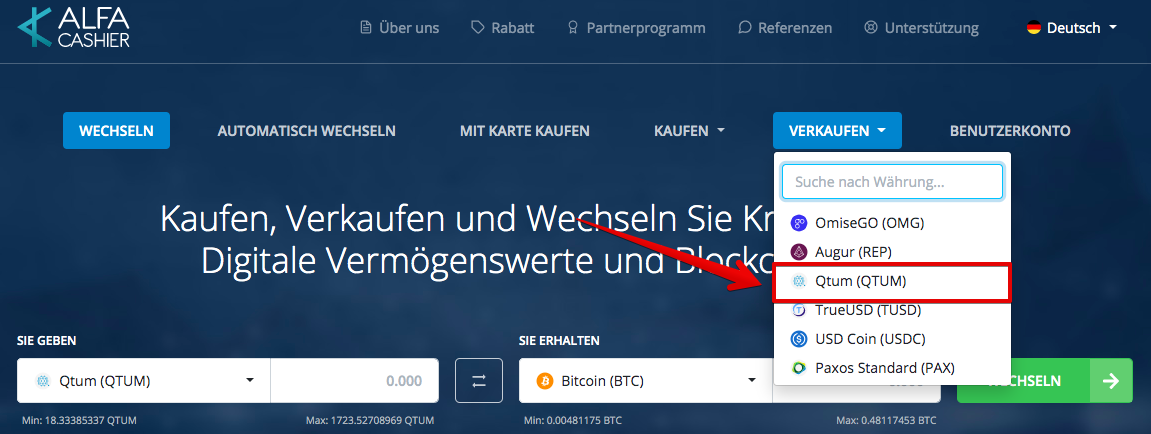Open the Qtum (QTUM) give currency selector
The width and height of the screenshot is (1151, 434).
[x=144, y=380]
